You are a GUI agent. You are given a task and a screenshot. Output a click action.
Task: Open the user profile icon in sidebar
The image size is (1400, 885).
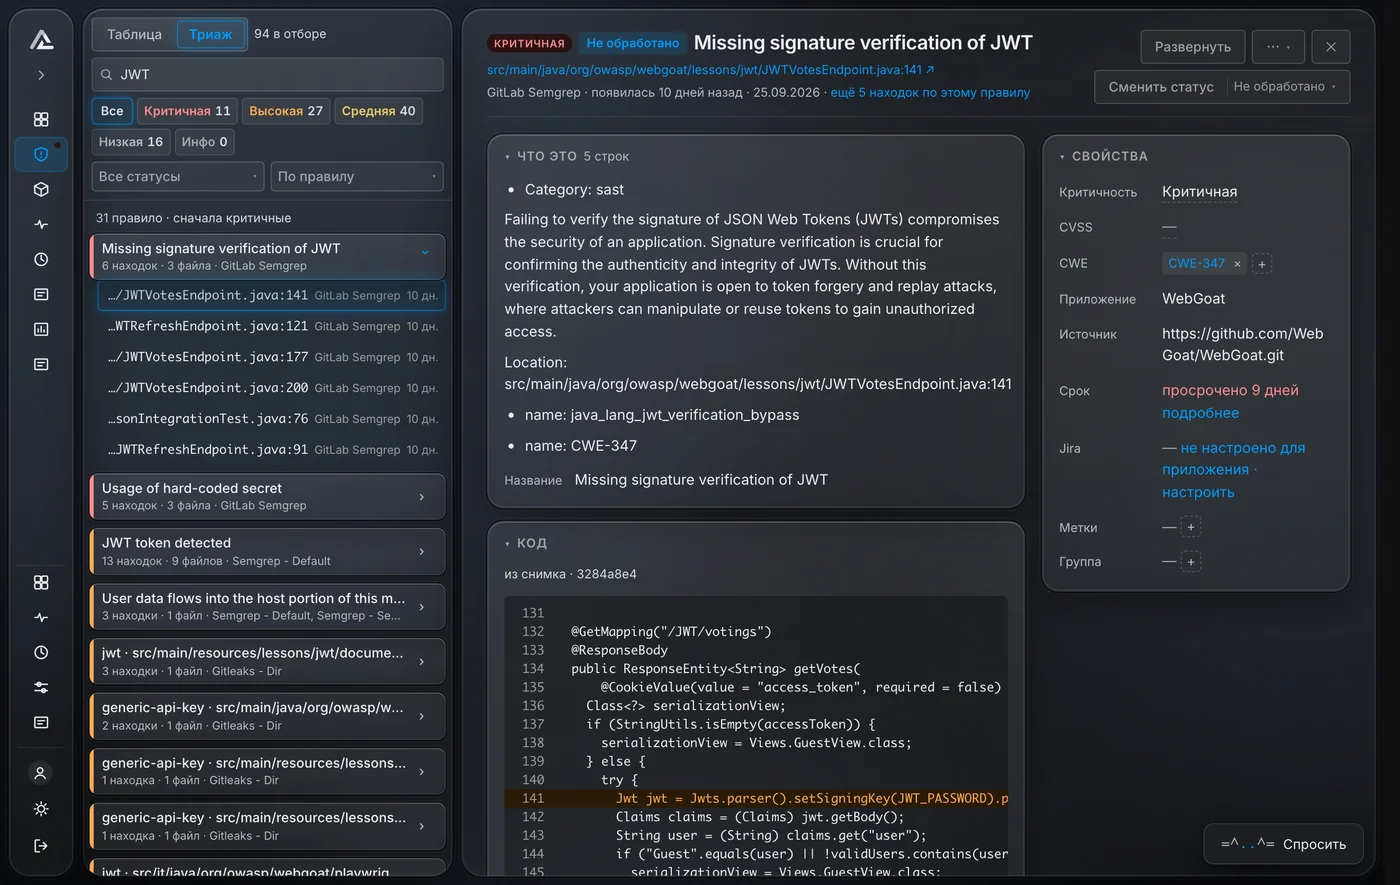point(41,773)
